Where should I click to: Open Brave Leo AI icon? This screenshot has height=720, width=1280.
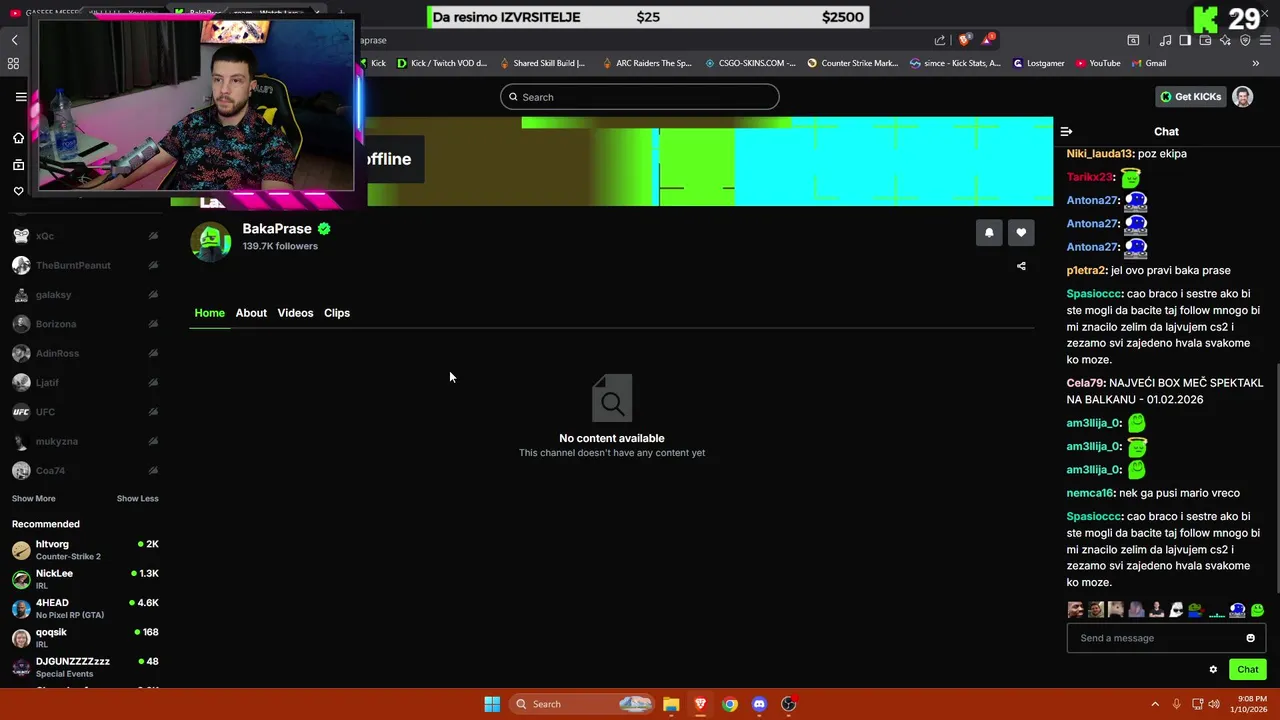pos(1225,40)
